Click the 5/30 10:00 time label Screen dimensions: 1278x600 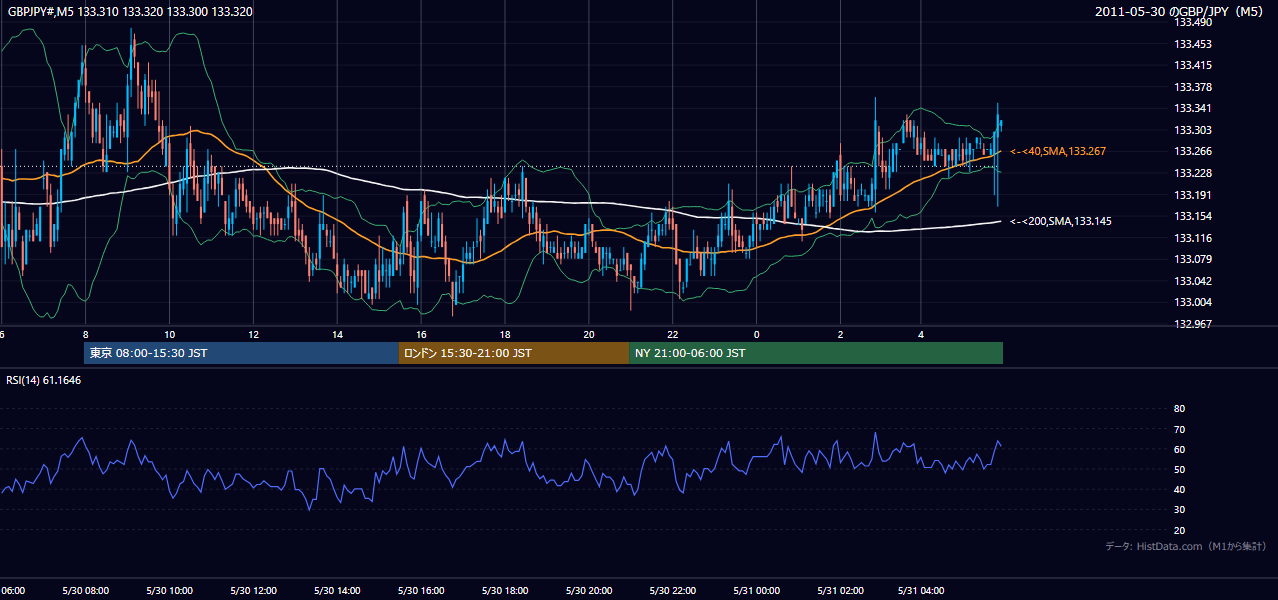point(169,591)
